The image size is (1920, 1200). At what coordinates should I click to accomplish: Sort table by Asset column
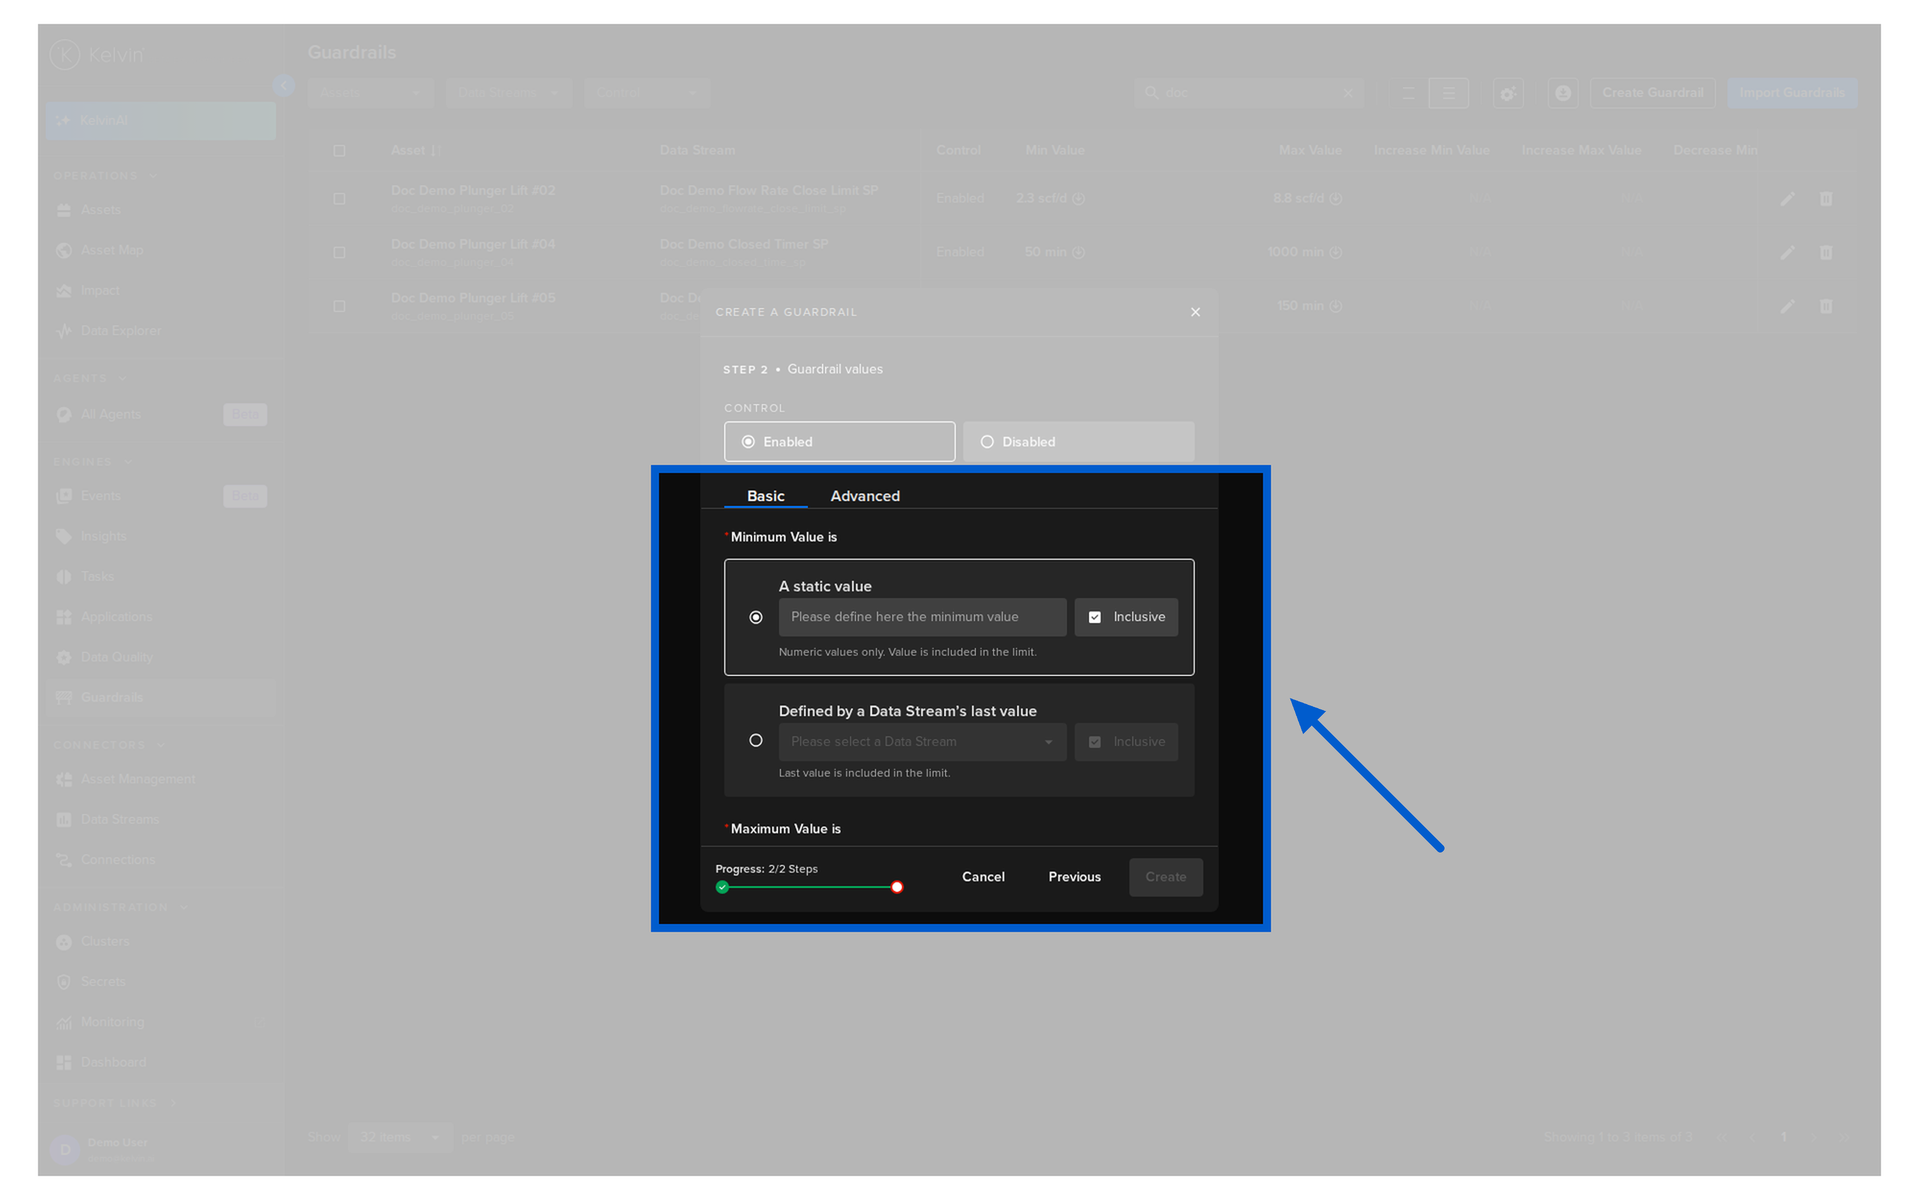pyautogui.click(x=416, y=150)
